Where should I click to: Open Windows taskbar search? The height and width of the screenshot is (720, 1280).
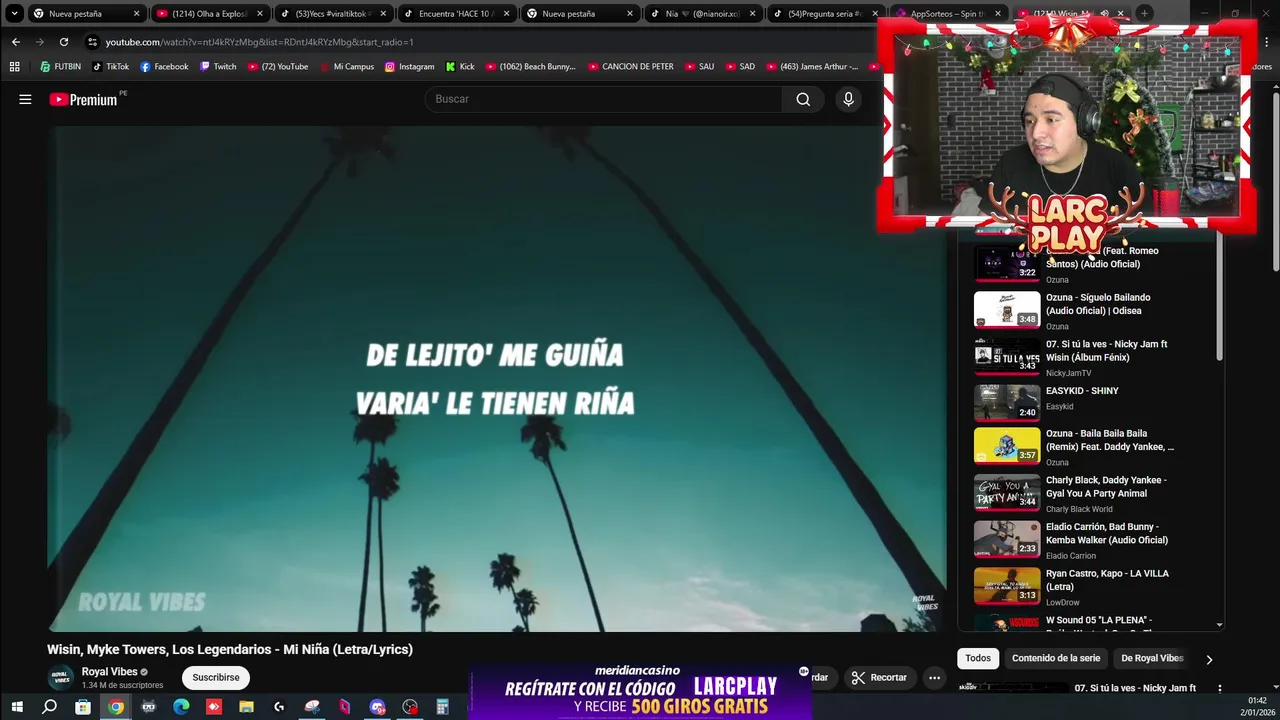click(49, 707)
